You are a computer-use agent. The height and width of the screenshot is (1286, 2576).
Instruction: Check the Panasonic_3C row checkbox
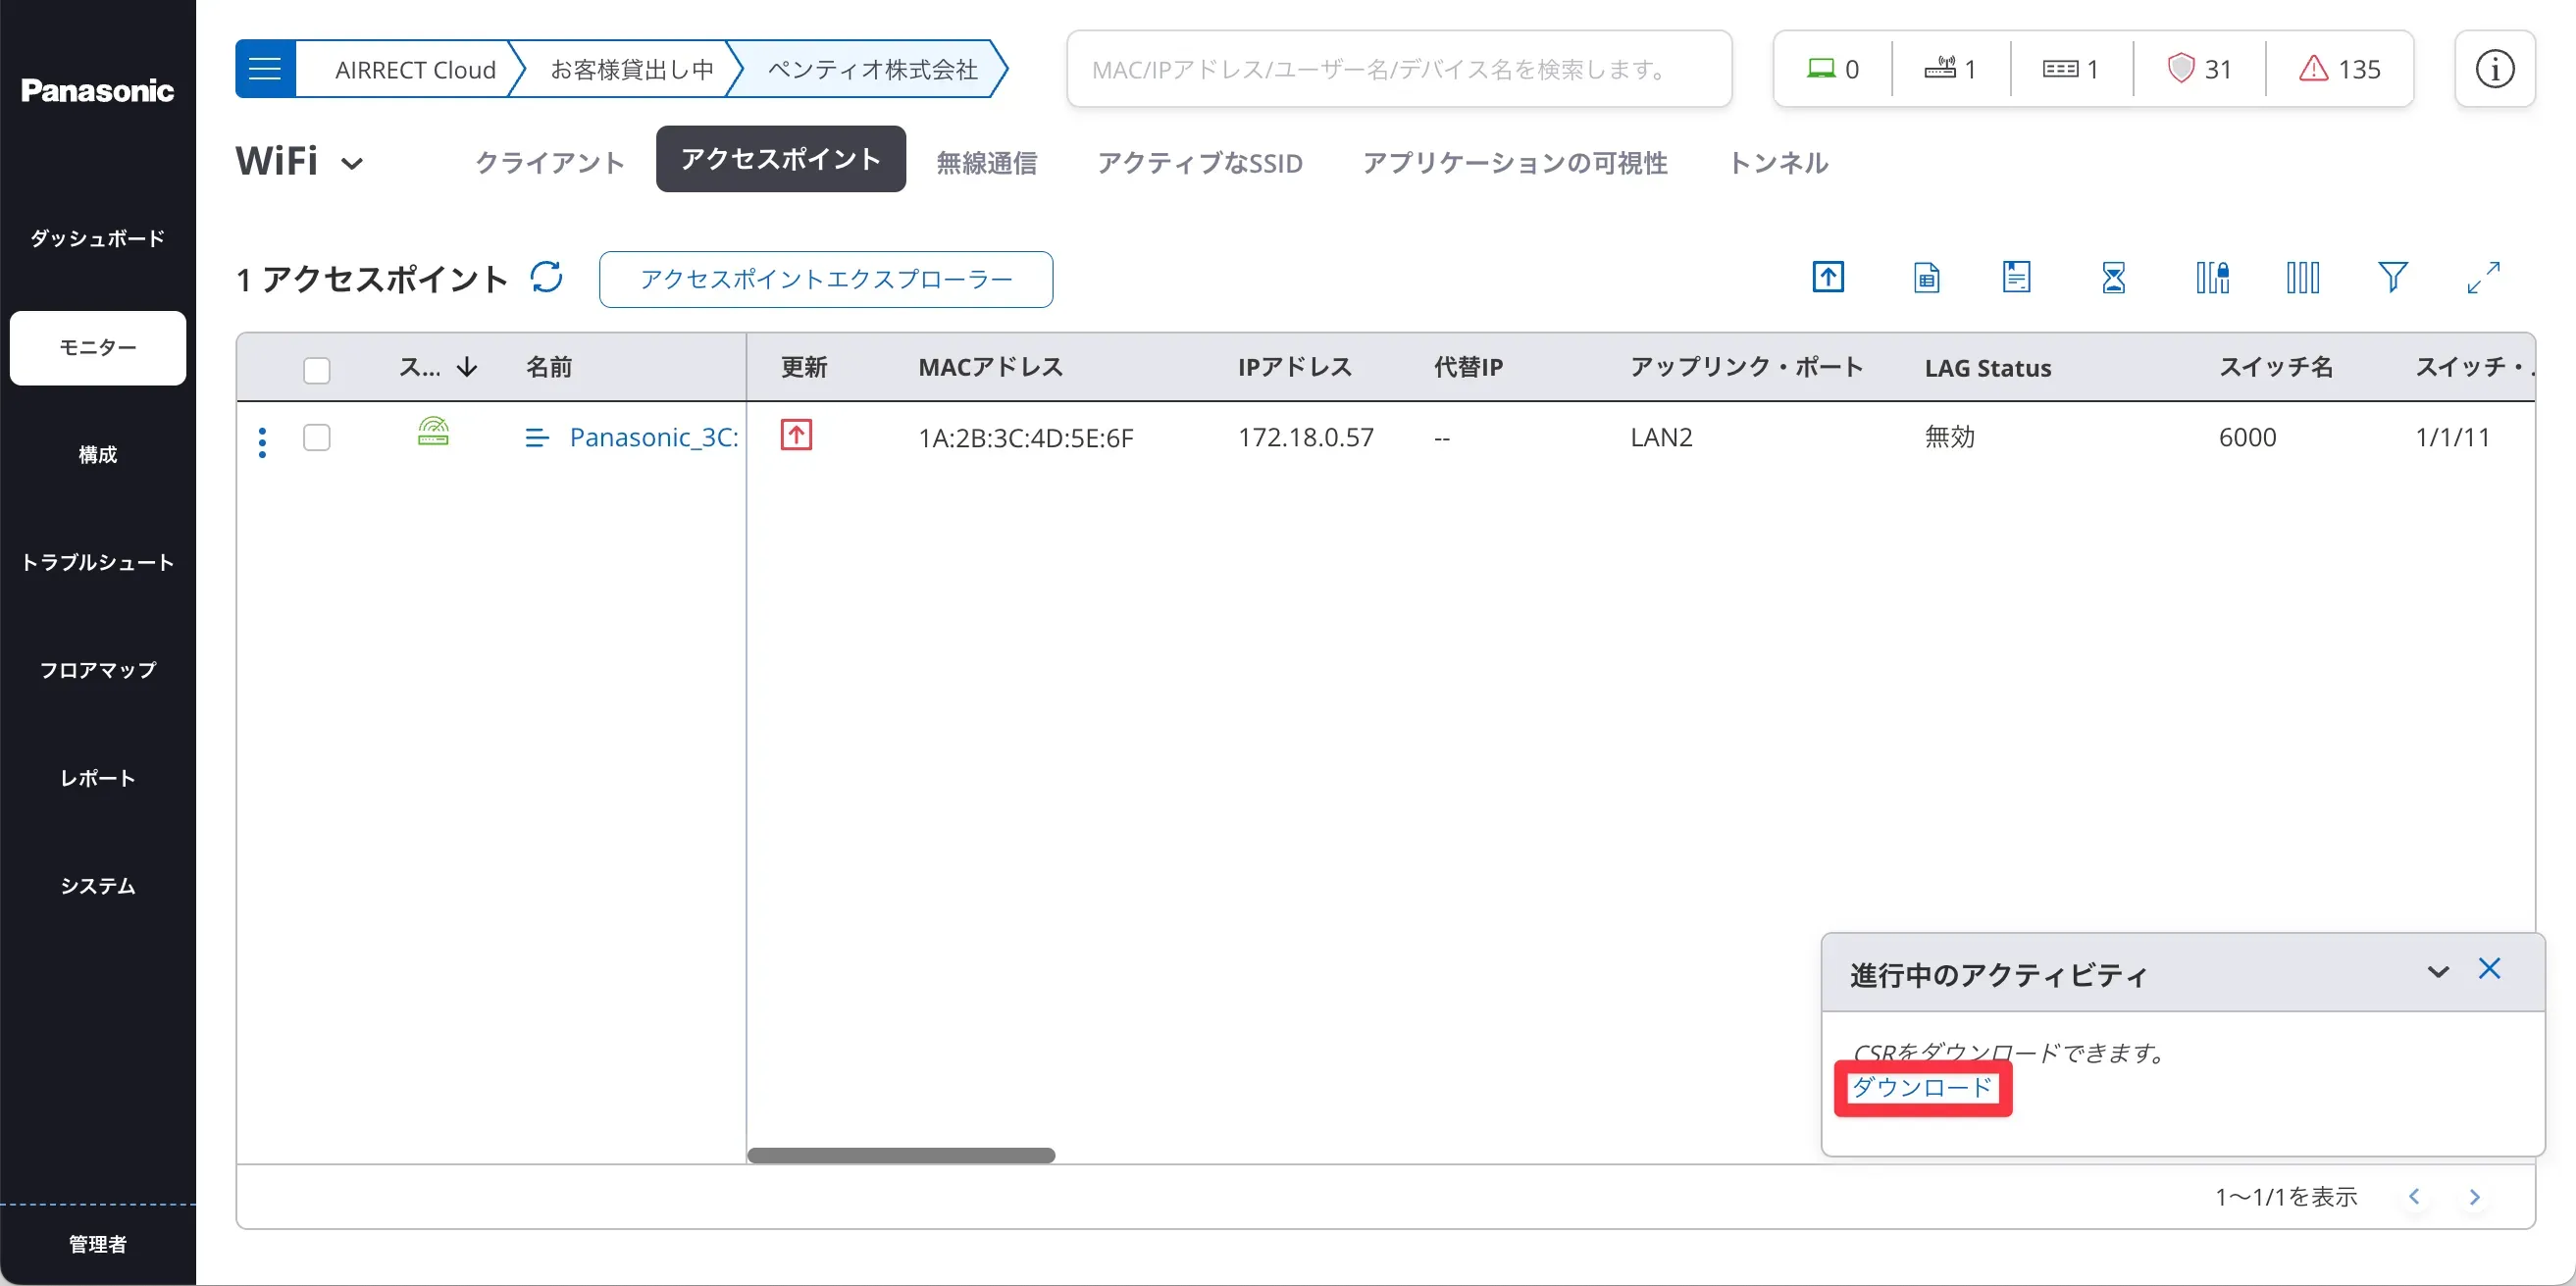(x=316, y=438)
